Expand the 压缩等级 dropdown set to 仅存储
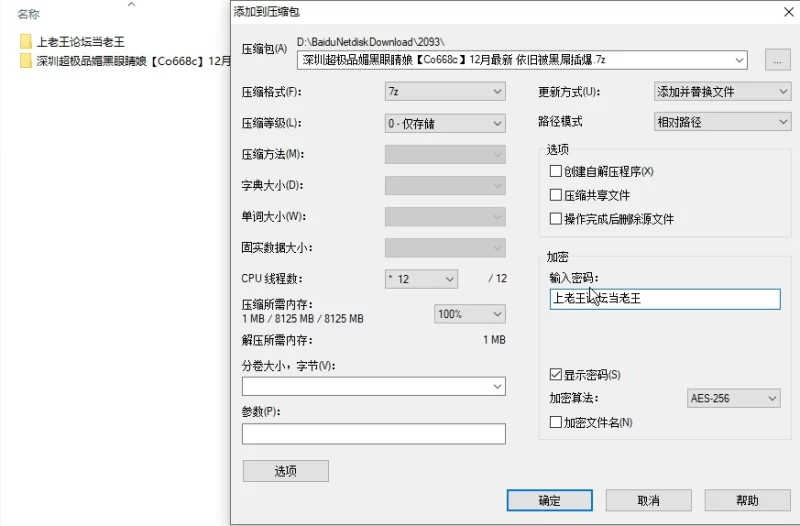Screen dimensions: 800x526 coord(444,123)
